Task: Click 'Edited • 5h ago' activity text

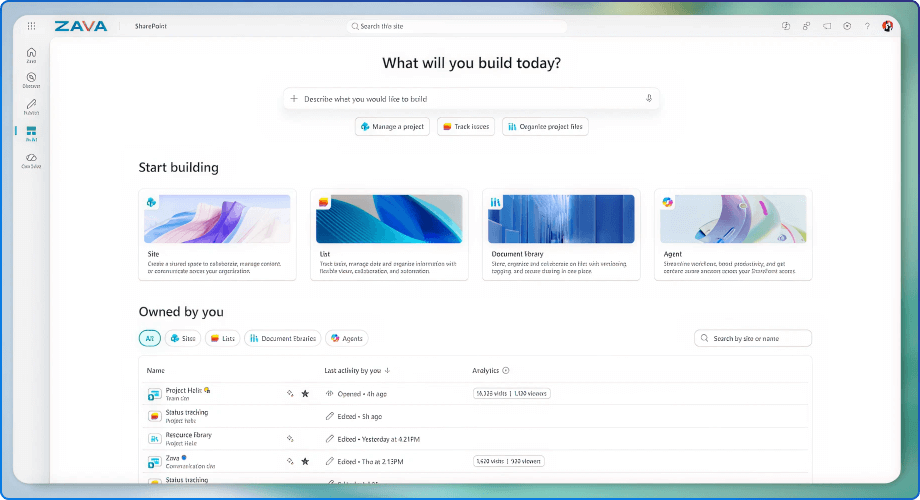Action: [360, 417]
